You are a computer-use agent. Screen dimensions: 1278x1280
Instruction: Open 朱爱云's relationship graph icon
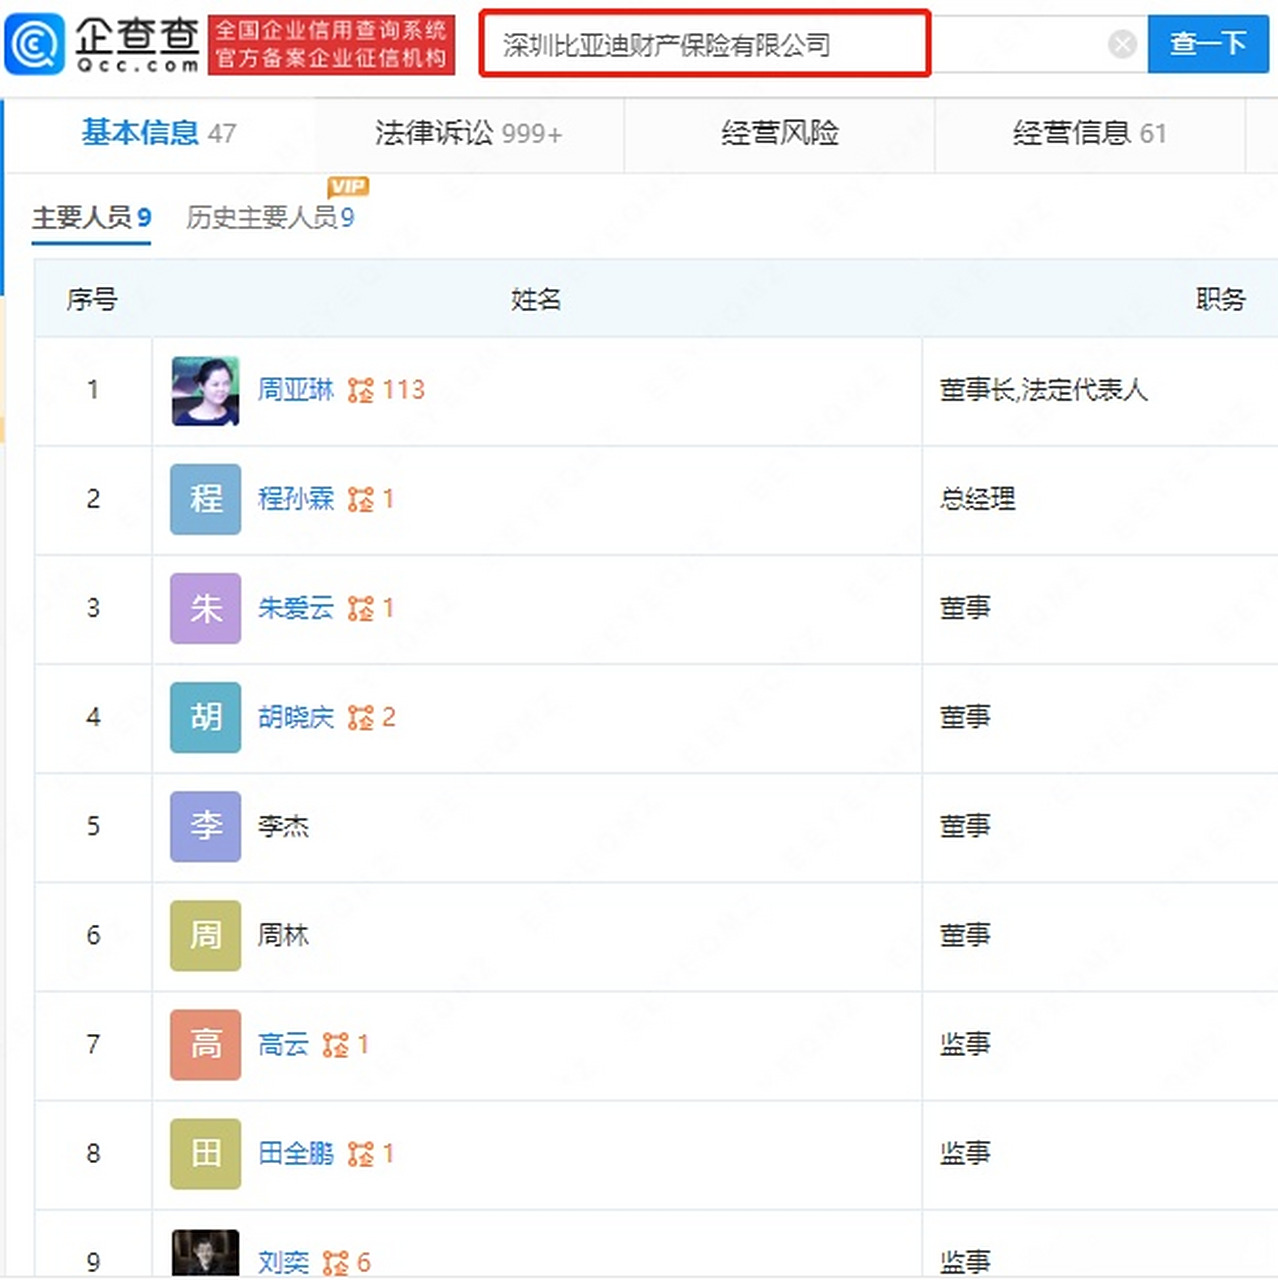(362, 609)
